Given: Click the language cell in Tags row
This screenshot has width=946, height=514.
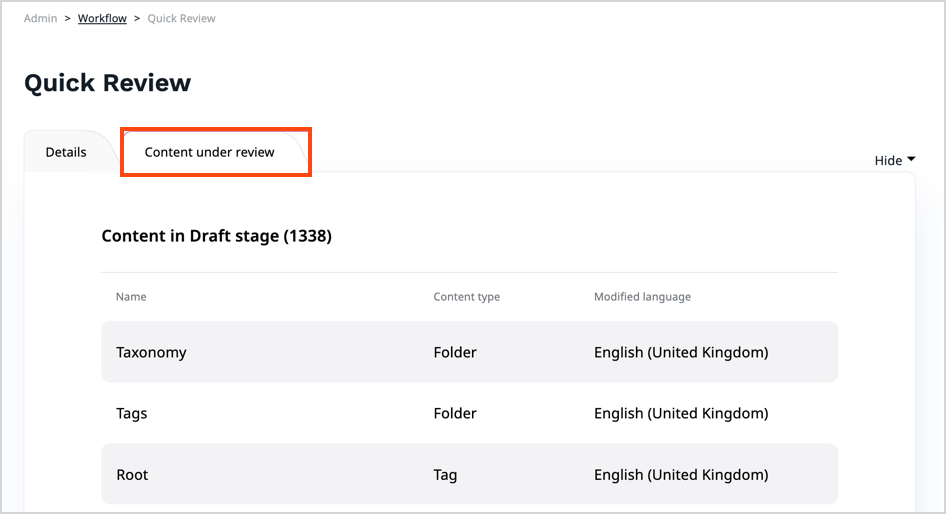Looking at the screenshot, I should click(681, 413).
